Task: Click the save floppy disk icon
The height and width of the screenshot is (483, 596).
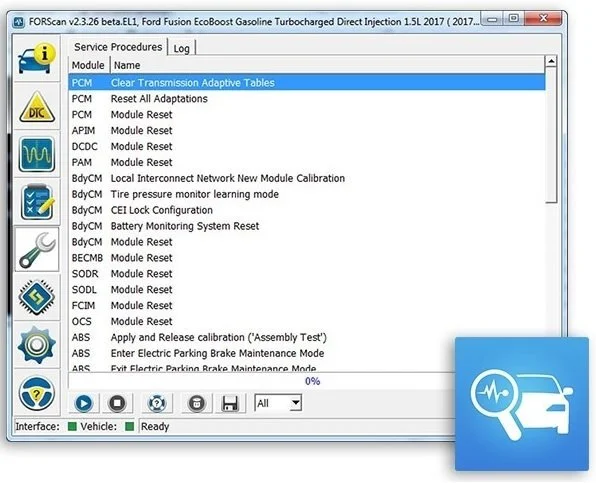Action: [230, 403]
